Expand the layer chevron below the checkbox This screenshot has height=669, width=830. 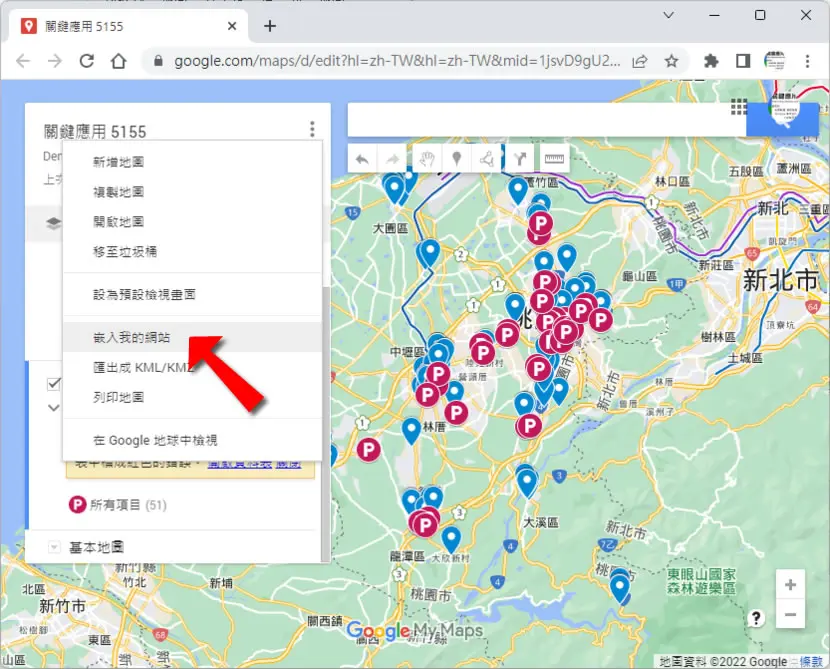tap(54, 408)
